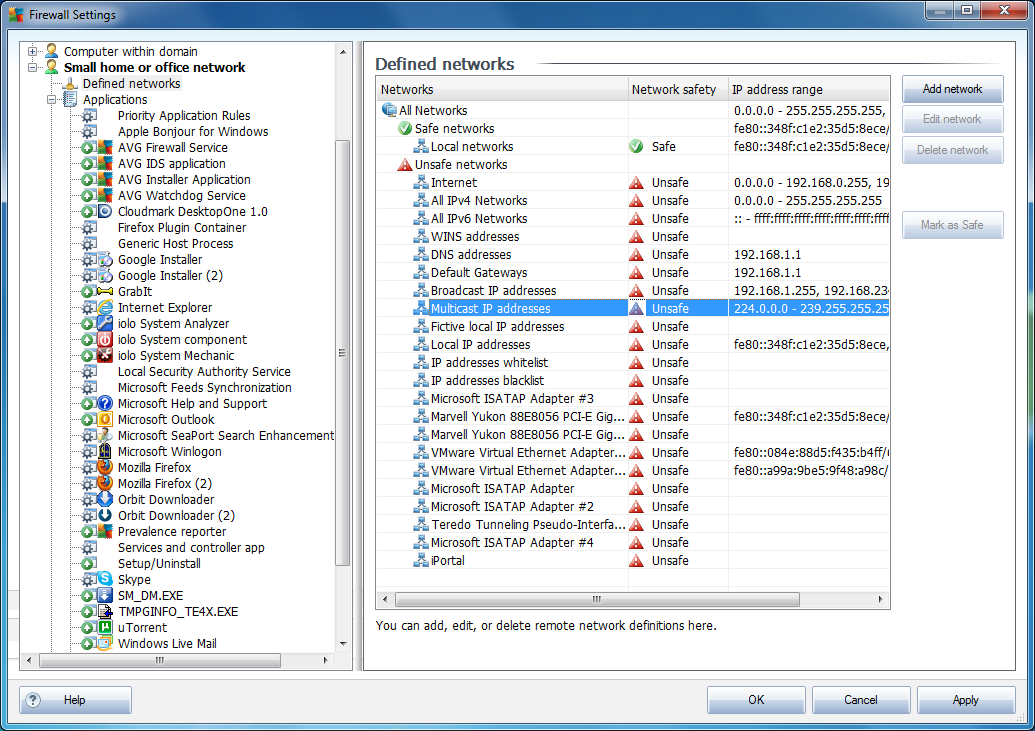This screenshot has width=1035, height=731.
Task: Select the Default Gateways row
Action: [633, 273]
